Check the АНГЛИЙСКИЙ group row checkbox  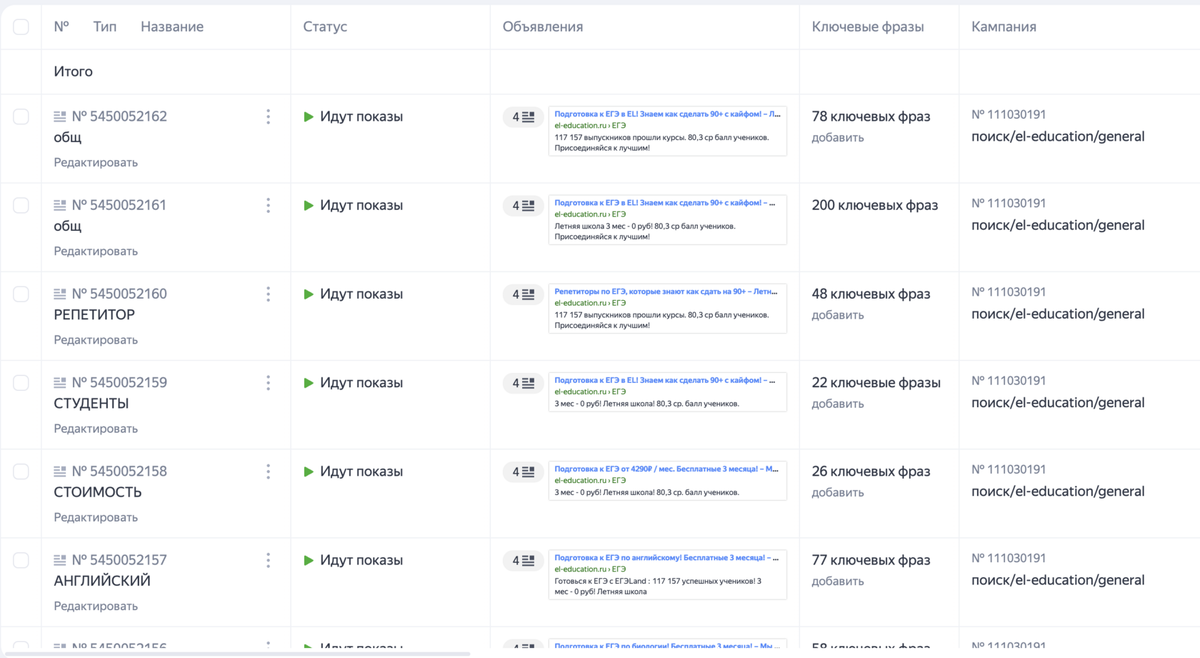pos(21,560)
